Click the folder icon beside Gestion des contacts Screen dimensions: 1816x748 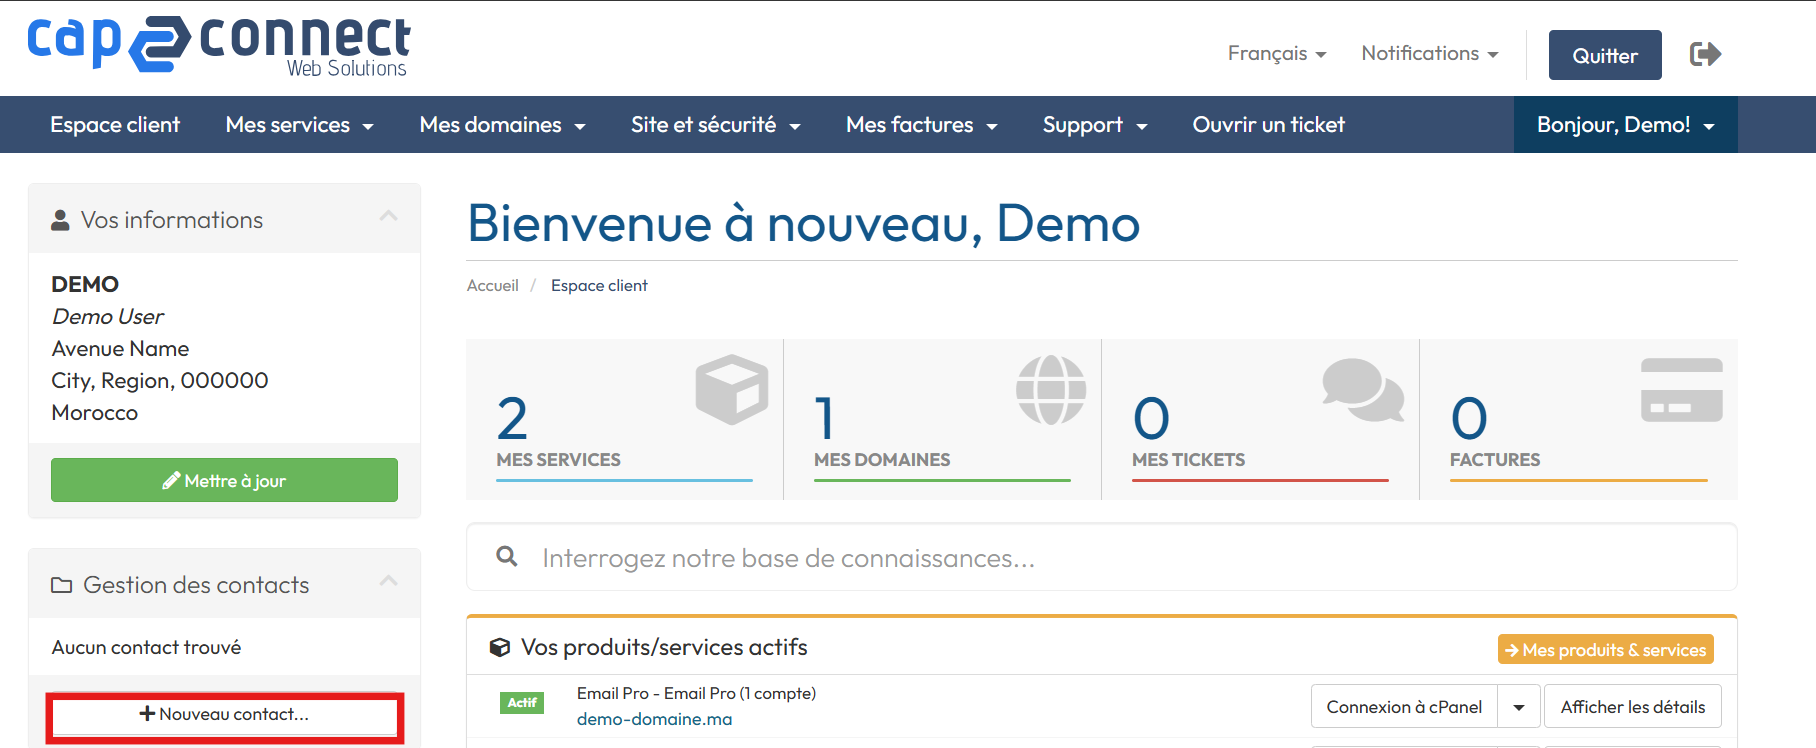pyautogui.click(x=62, y=585)
